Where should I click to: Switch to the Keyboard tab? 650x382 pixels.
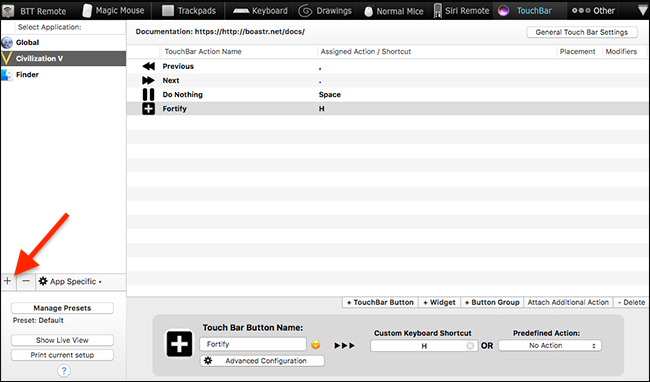pyautogui.click(x=260, y=11)
